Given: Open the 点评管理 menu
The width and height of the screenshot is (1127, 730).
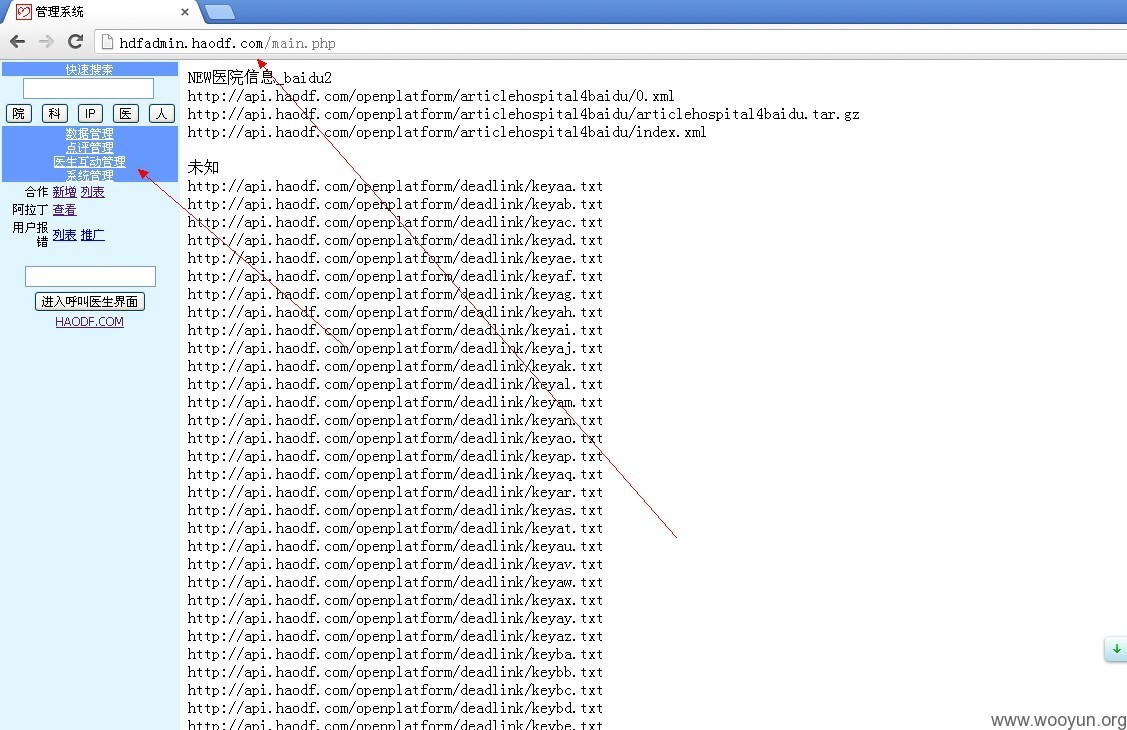Looking at the screenshot, I should (90, 147).
